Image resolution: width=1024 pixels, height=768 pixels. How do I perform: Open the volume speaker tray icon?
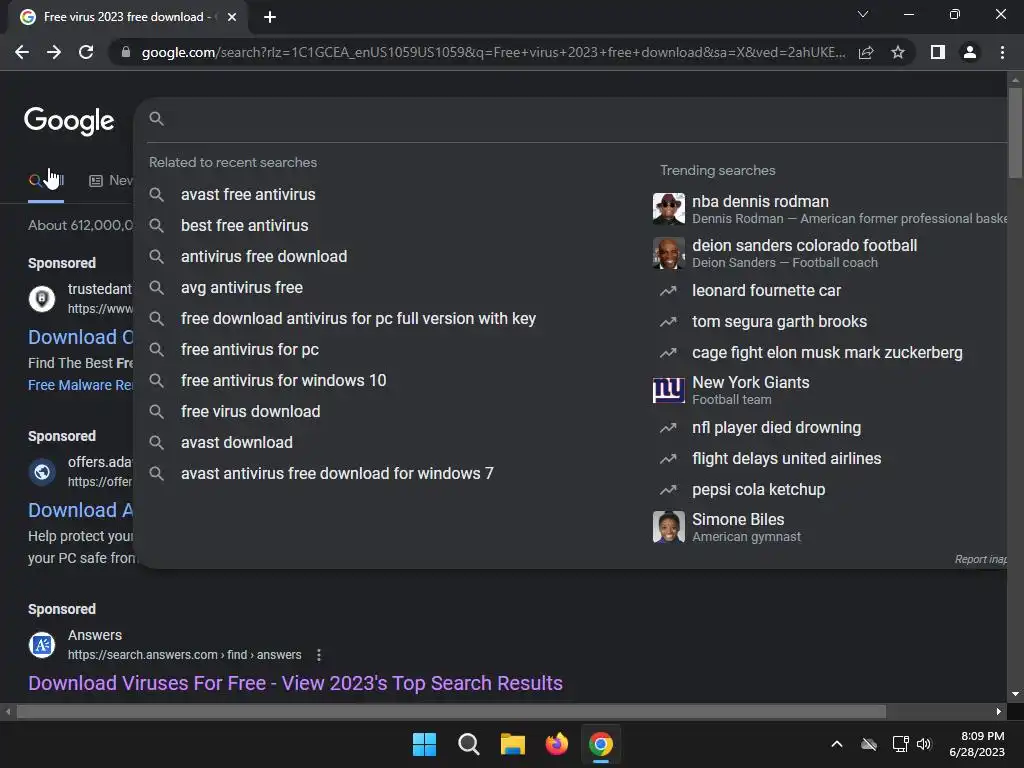(x=924, y=744)
